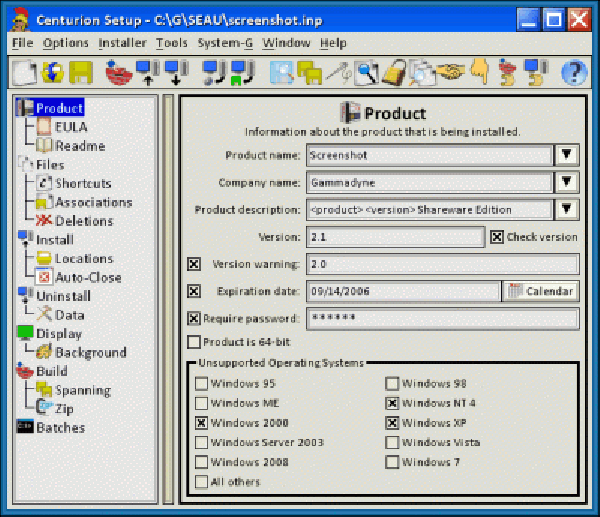600x517 pixels.
Task: Click the magnifying glass toolbar icon
Action: 367,73
